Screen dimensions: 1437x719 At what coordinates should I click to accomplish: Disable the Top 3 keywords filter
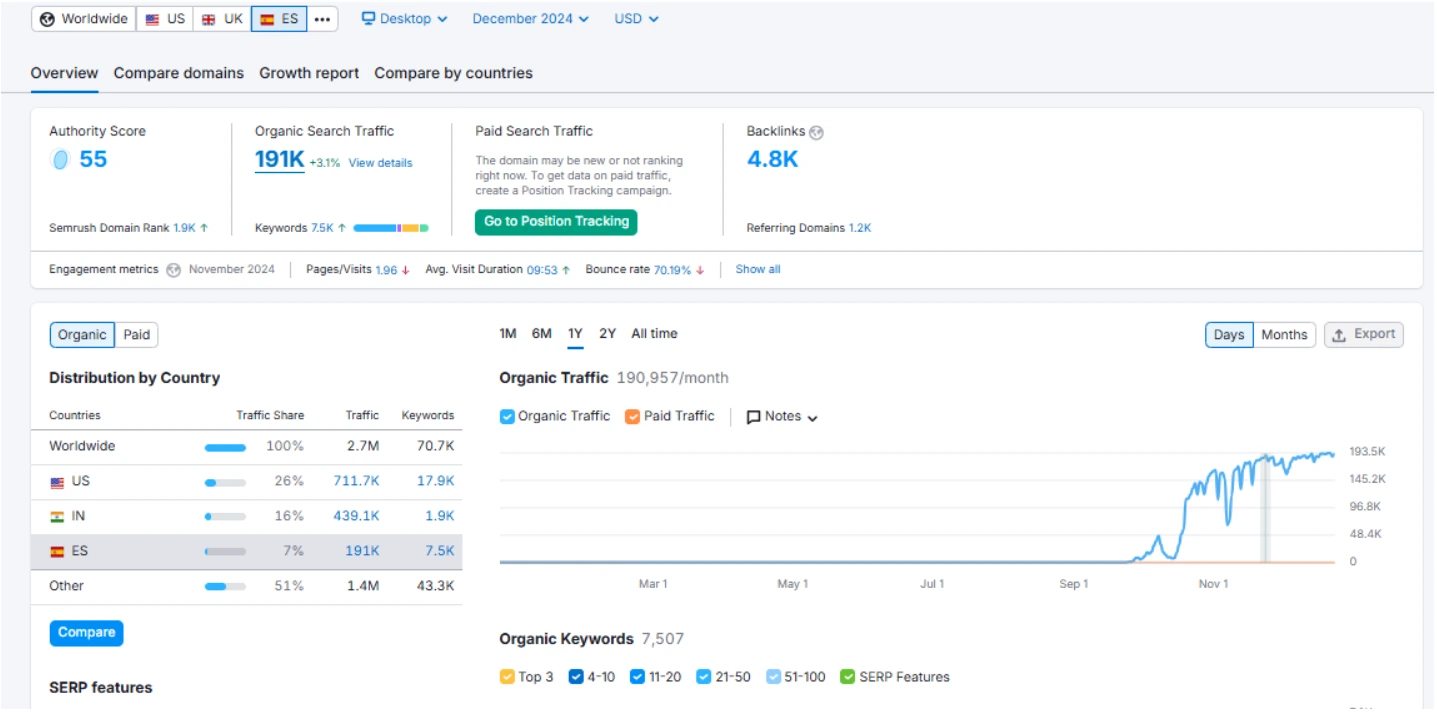coord(506,677)
